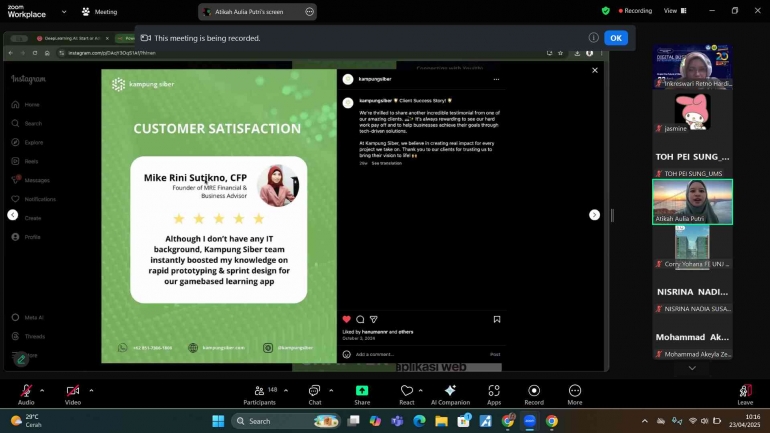The image size is (770, 433).
Task: Close the Instagram post overlay
Action: 595,70
